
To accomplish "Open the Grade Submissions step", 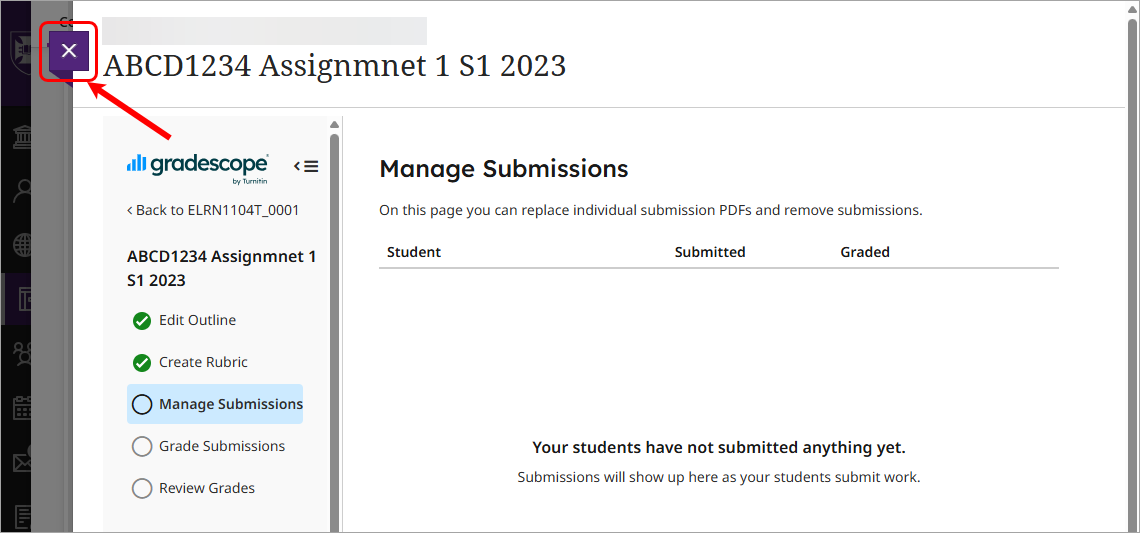I will pos(222,447).
